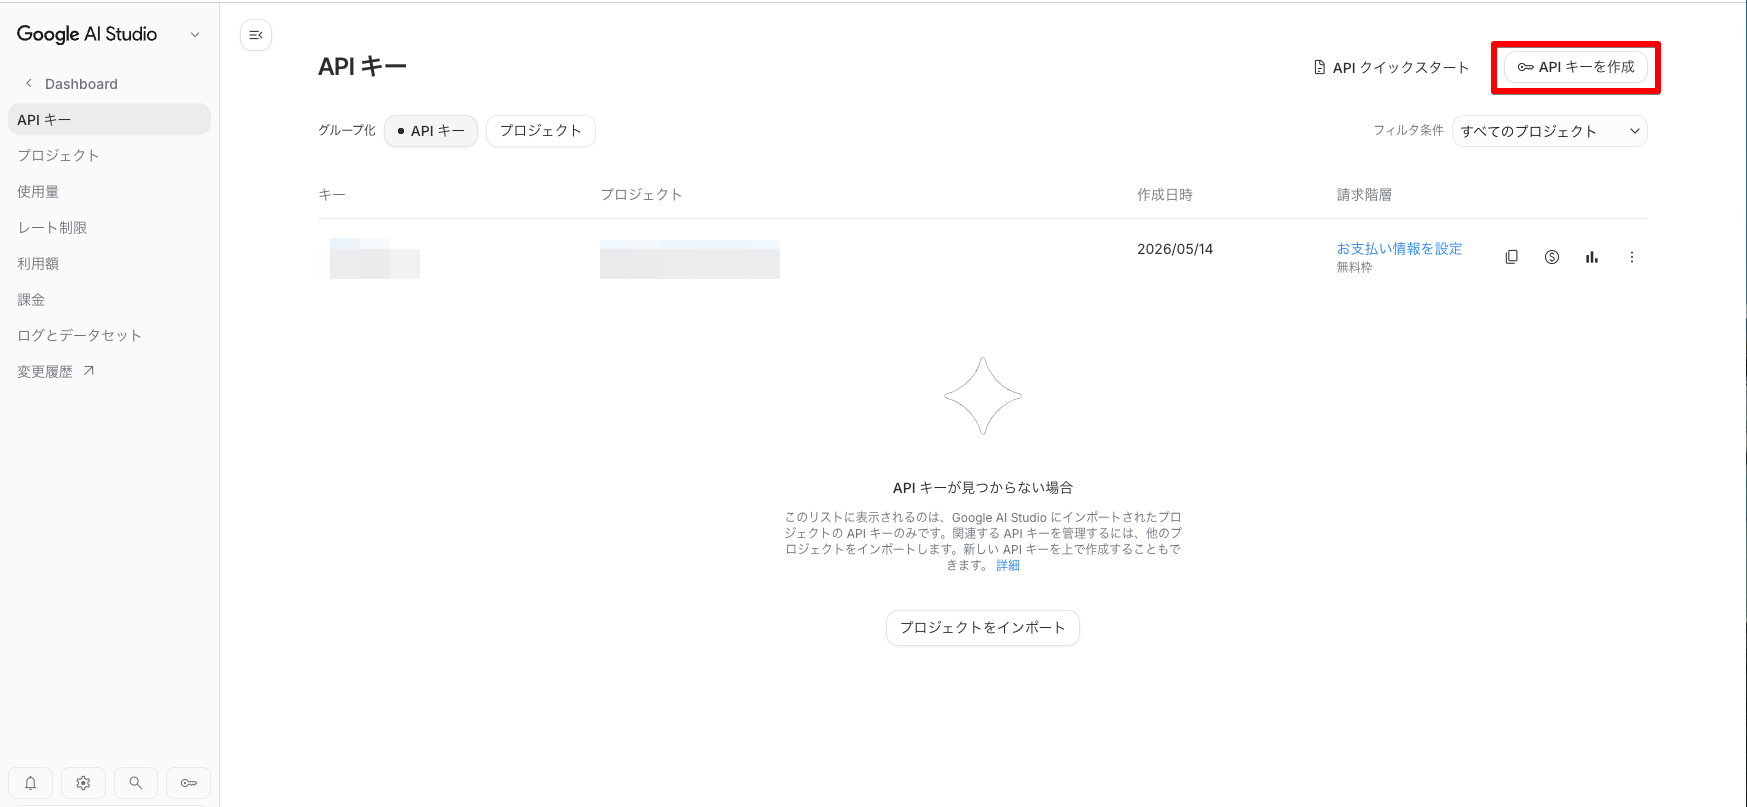Viewport: 1747px width, 807px height.
Task: Click the back arrow beside Dashboard
Action: point(29,83)
